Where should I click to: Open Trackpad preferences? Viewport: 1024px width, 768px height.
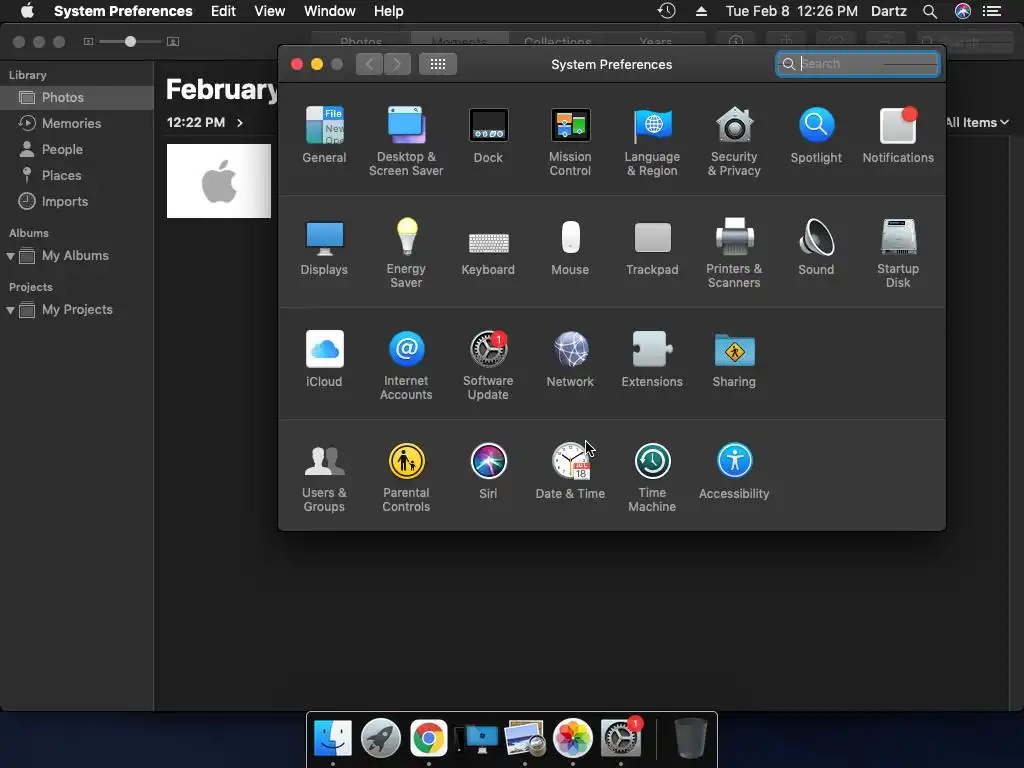[x=652, y=247]
